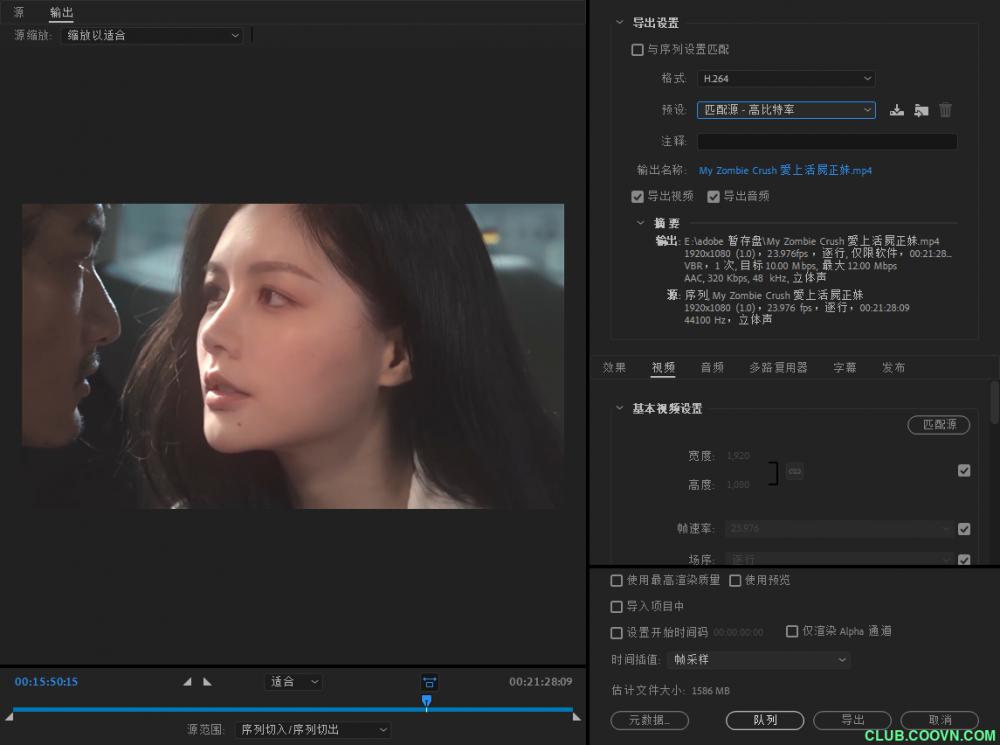Click the 匹配源 button
This screenshot has height=745, width=1000.
(939, 425)
